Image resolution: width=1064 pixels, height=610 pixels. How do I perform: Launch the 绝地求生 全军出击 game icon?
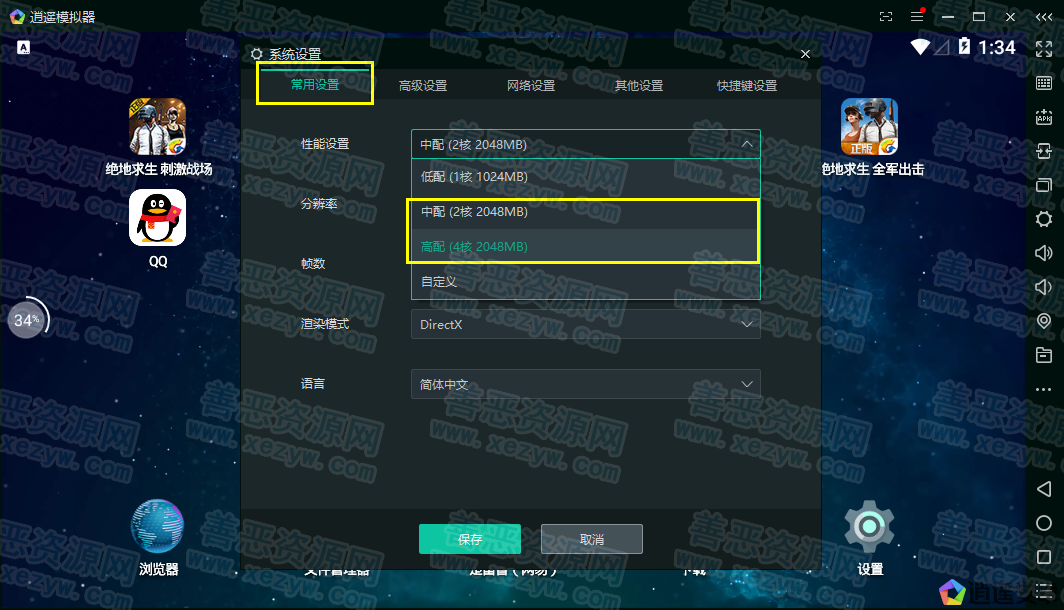click(x=869, y=127)
